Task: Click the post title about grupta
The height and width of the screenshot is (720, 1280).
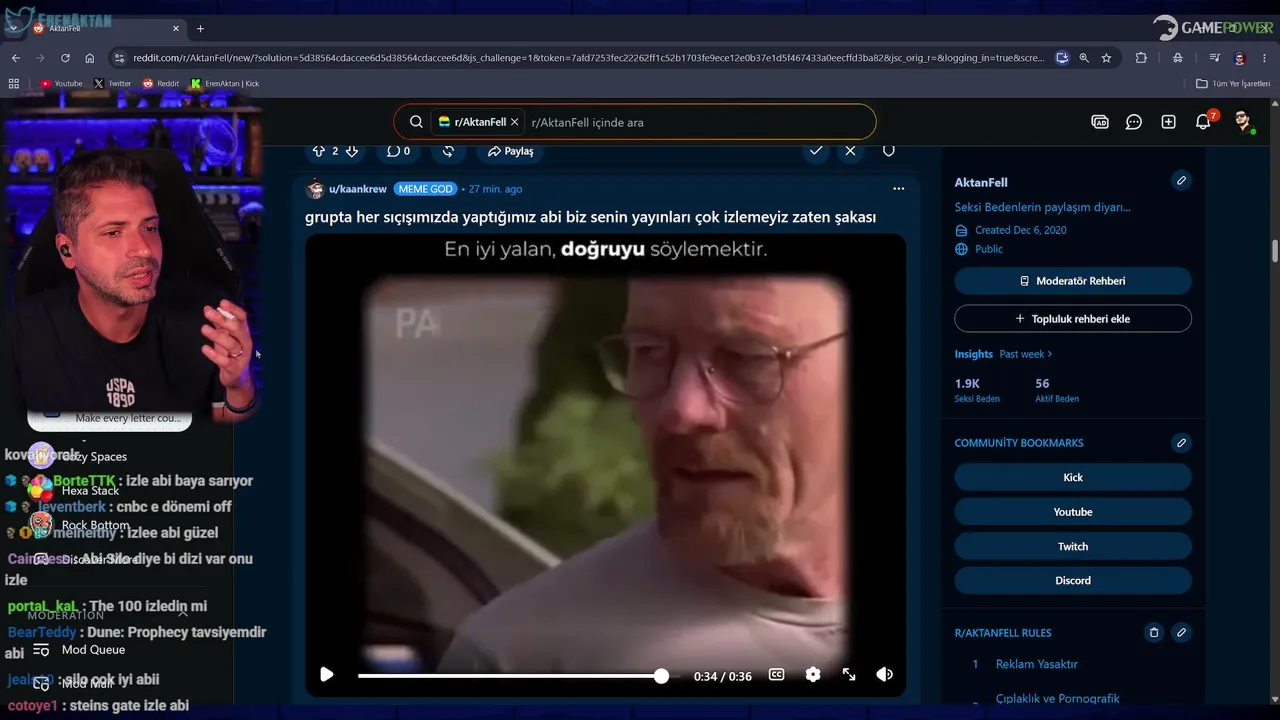Action: point(590,217)
